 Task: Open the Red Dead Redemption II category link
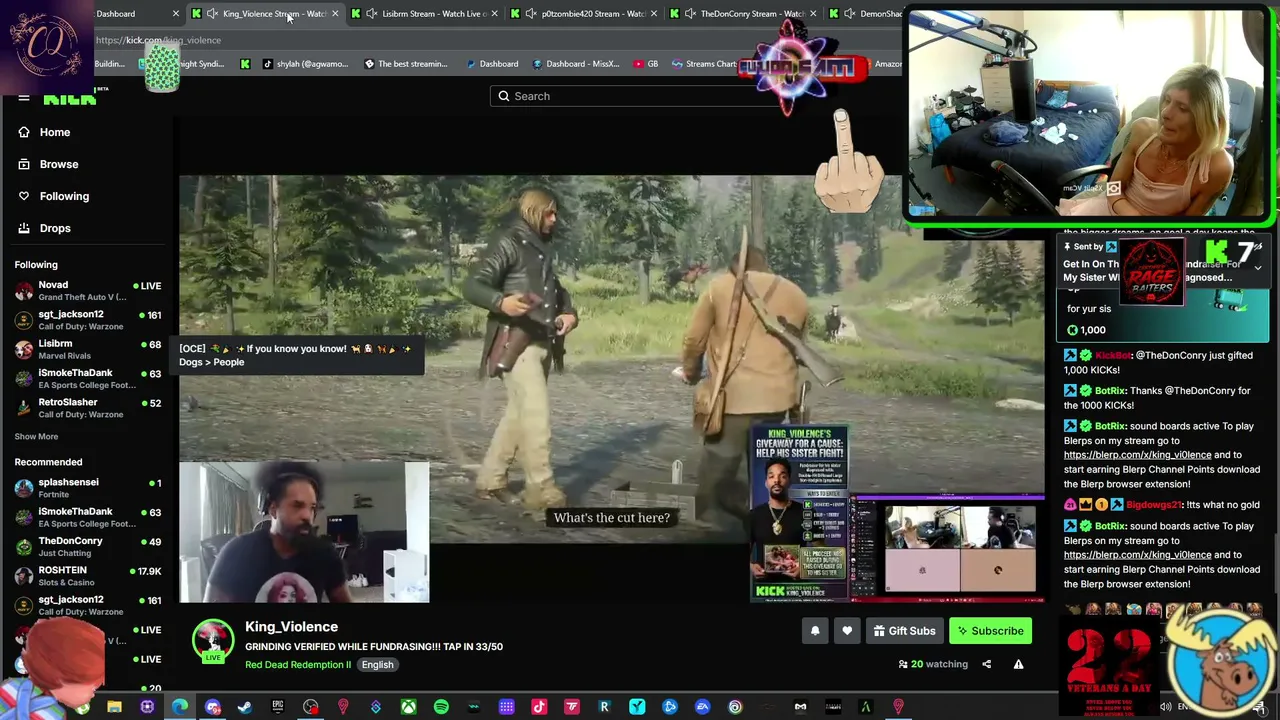click(x=298, y=665)
